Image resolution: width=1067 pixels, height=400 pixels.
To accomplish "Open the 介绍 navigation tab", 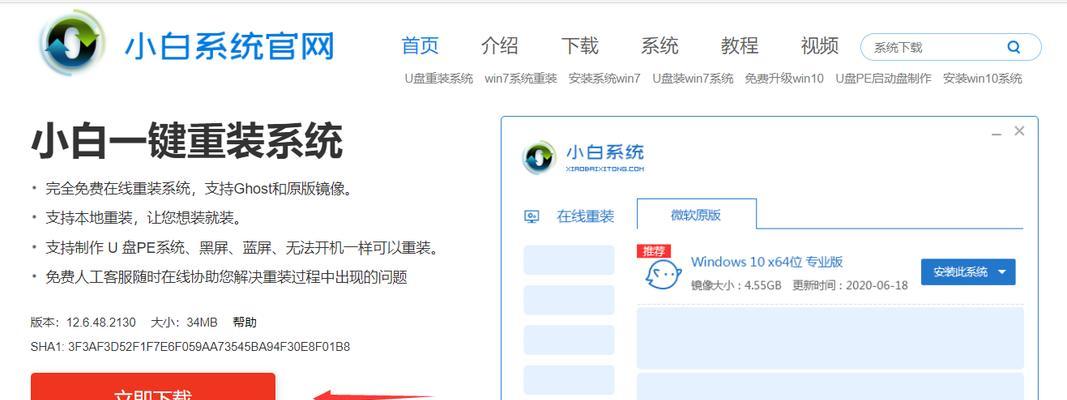I will 499,46.
